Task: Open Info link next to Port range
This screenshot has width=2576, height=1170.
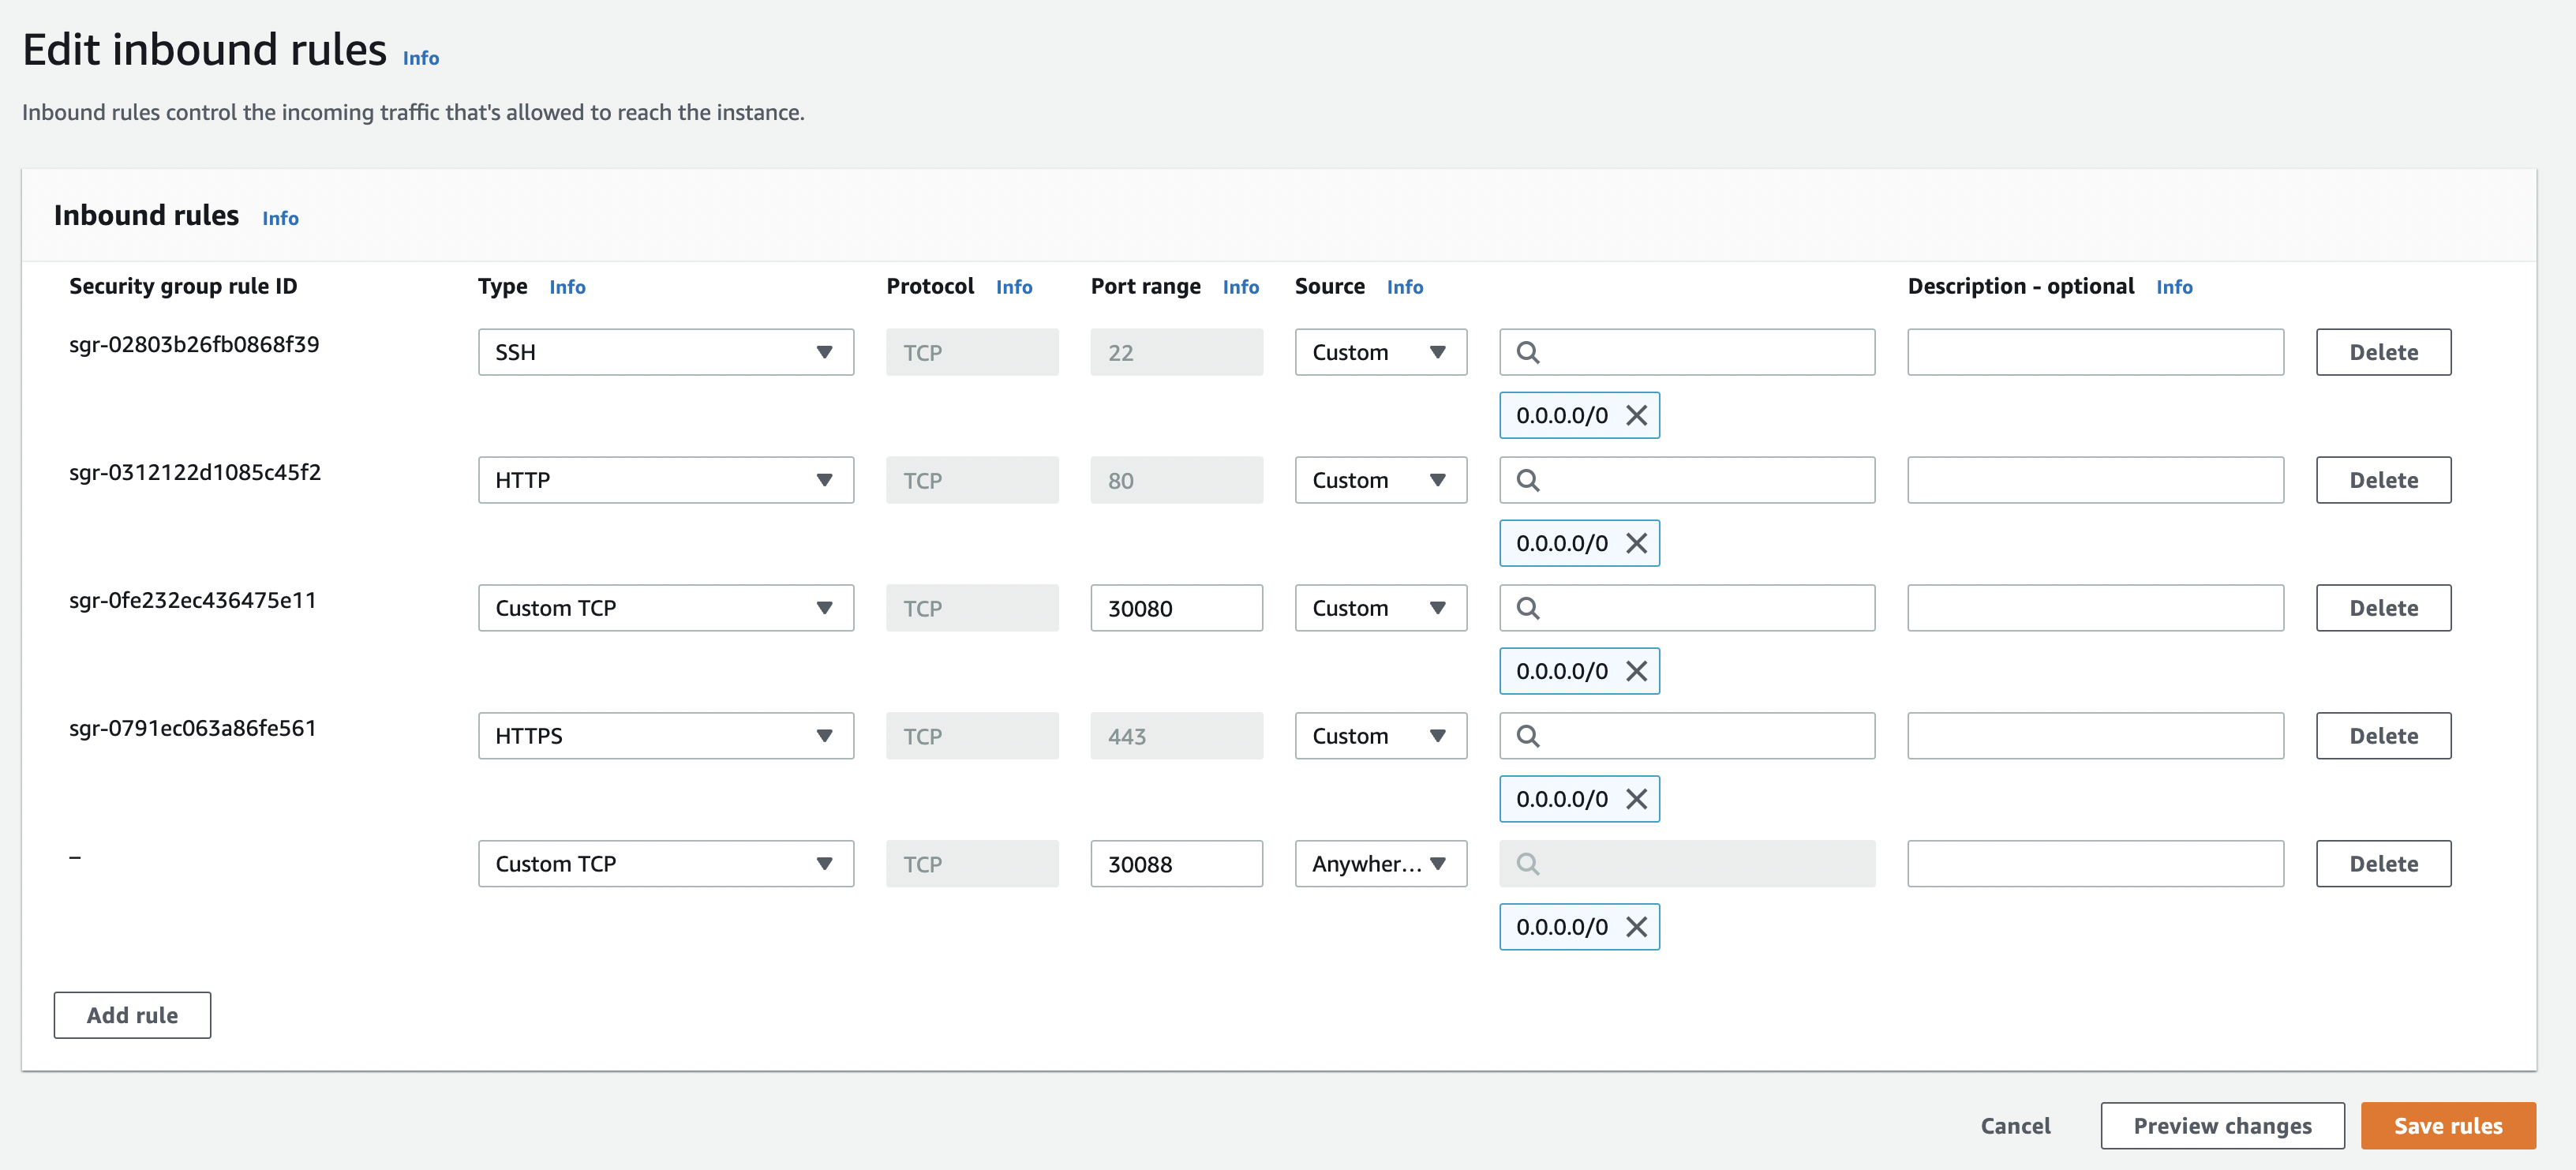Action: tap(1240, 287)
